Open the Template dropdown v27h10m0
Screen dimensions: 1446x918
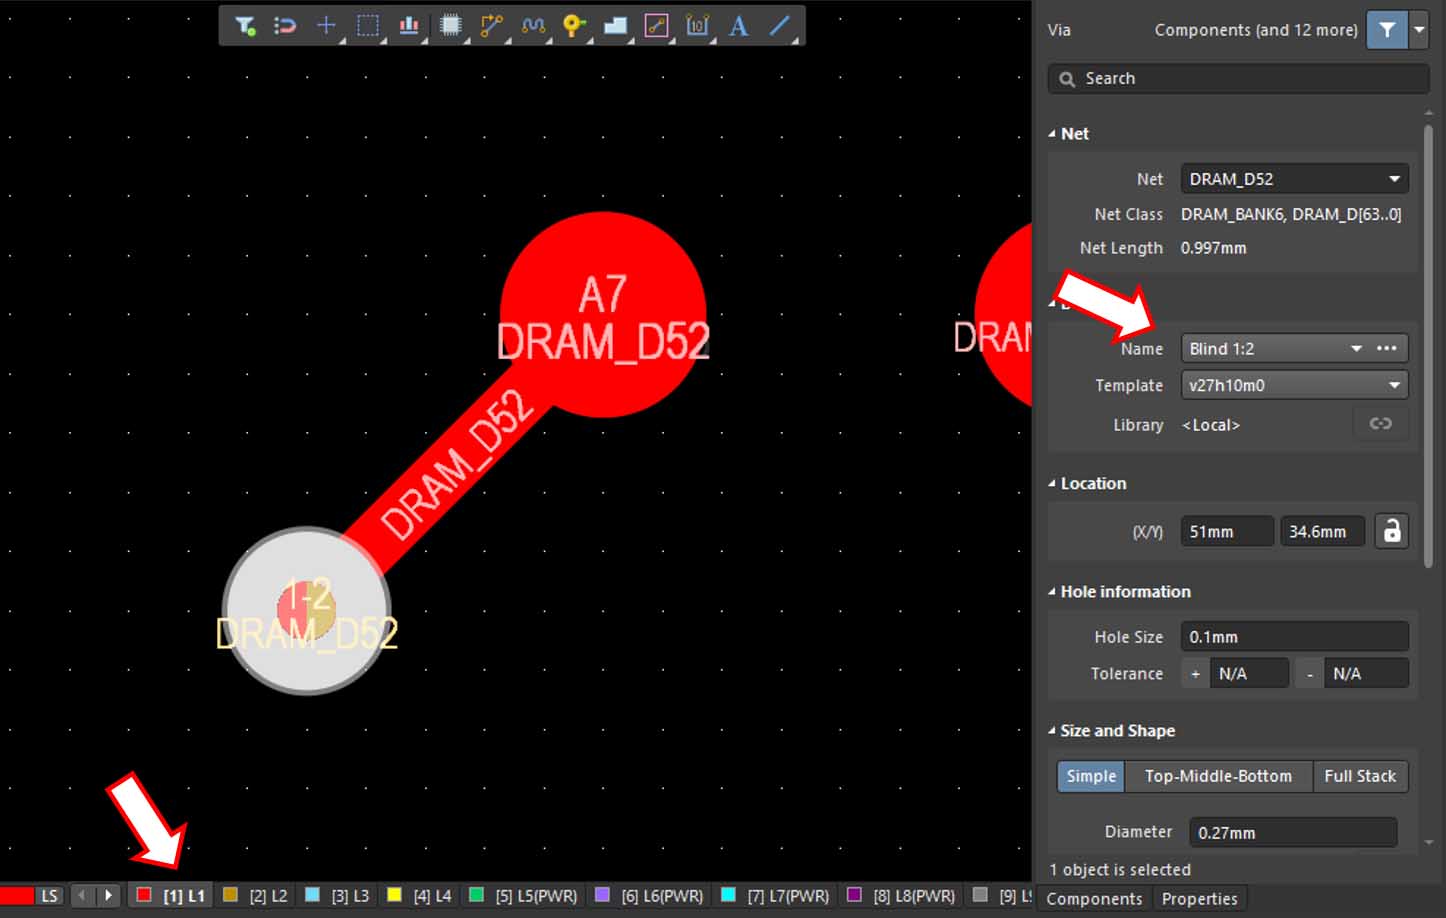point(1294,385)
